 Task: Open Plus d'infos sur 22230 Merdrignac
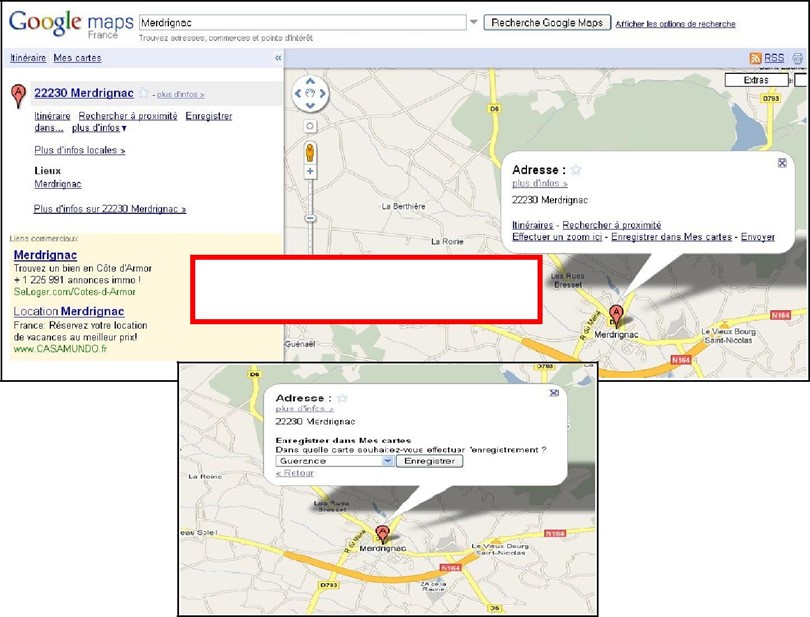(110, 209)
